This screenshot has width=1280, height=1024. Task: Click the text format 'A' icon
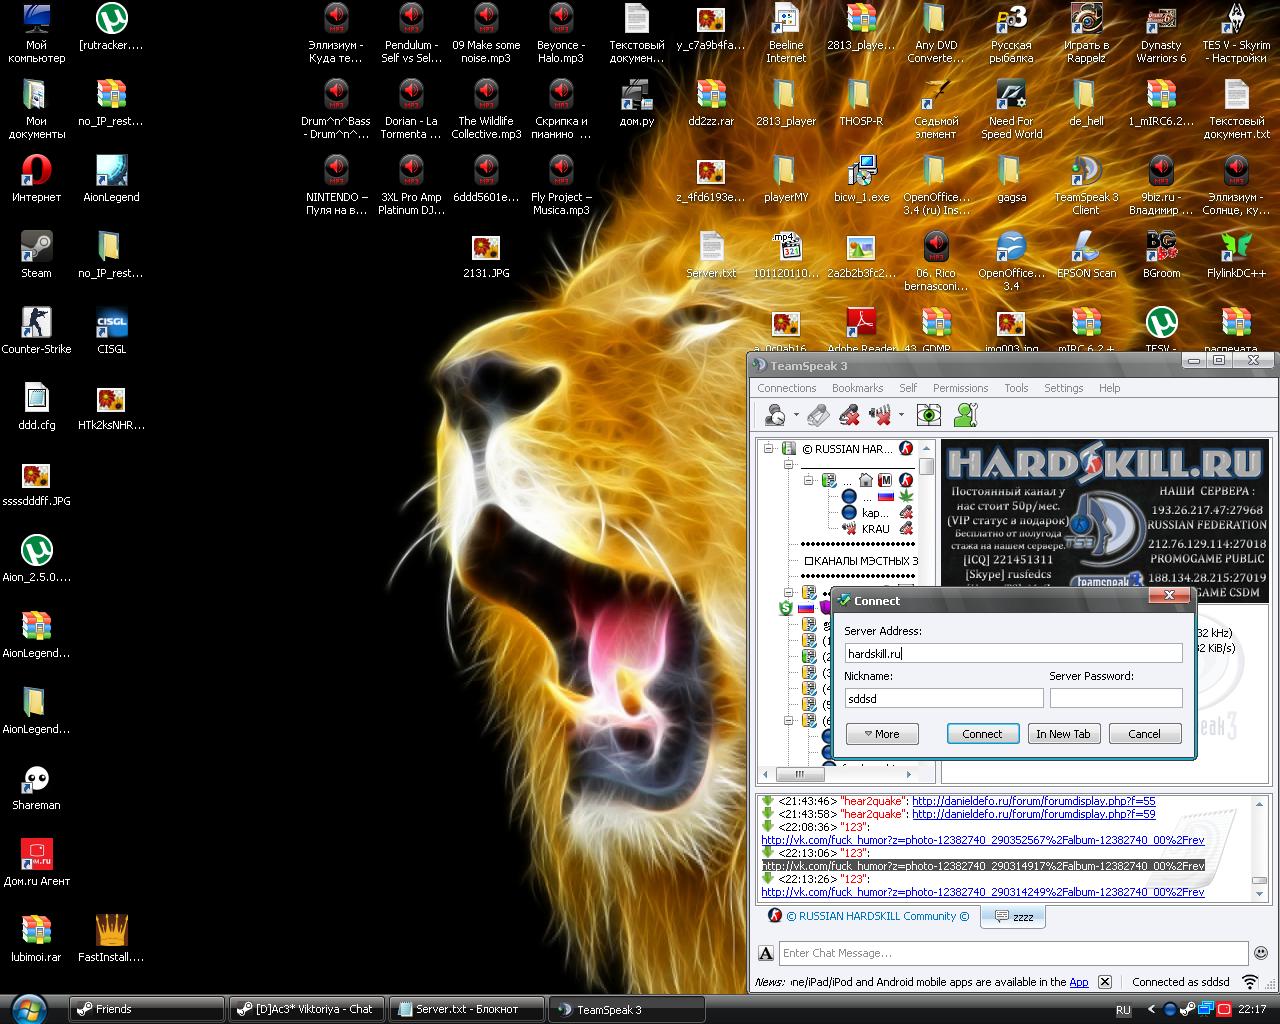(x=766, y=953)
